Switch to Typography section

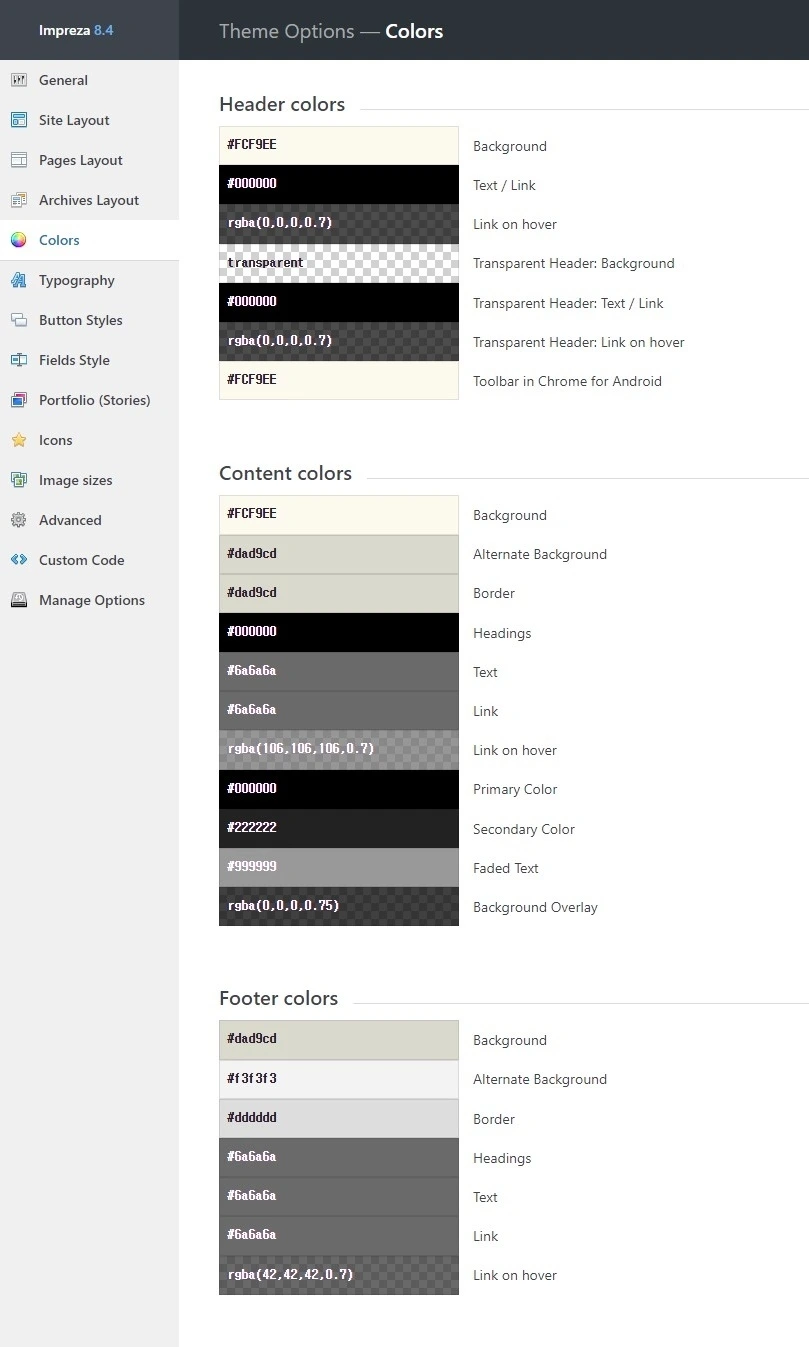click(x=89, y=280)
